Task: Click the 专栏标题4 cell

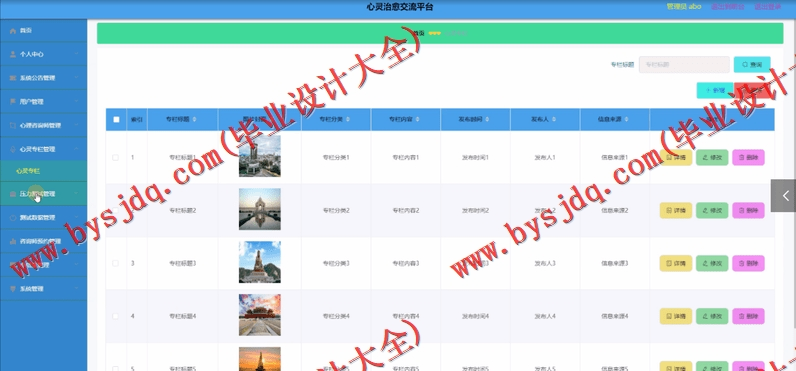Action: point(183,316)
